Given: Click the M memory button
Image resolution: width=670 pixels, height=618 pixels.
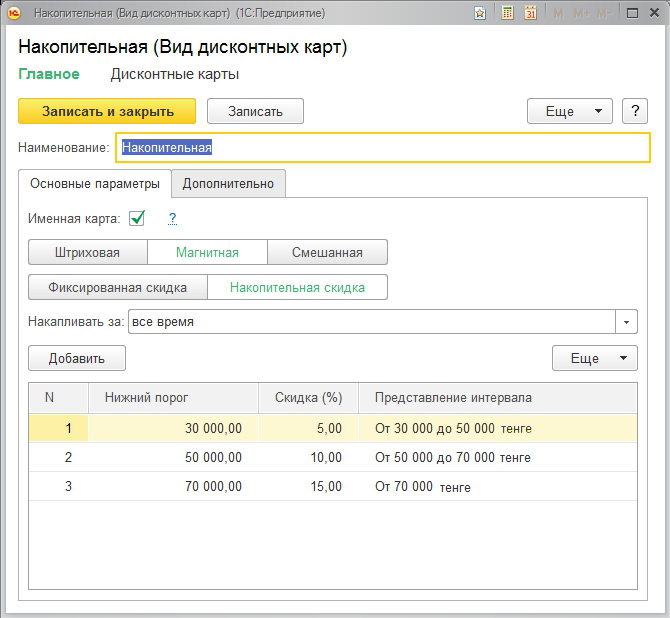Looking at the screenshot, I should click(x=558, y=14).
